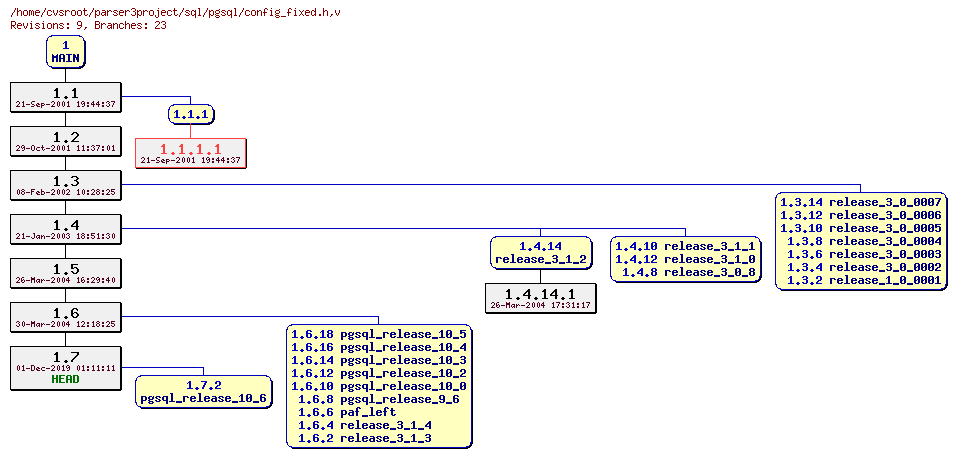The image size is (956, 457).
Task: Click the MAIN branch node
Action: tap(66, 52)
